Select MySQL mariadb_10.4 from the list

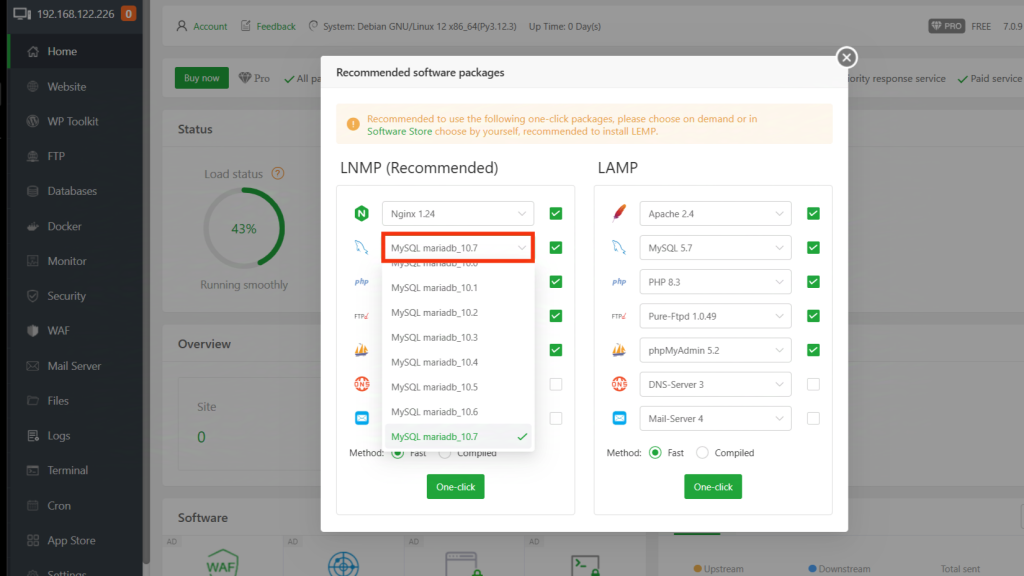click(435, 362)
